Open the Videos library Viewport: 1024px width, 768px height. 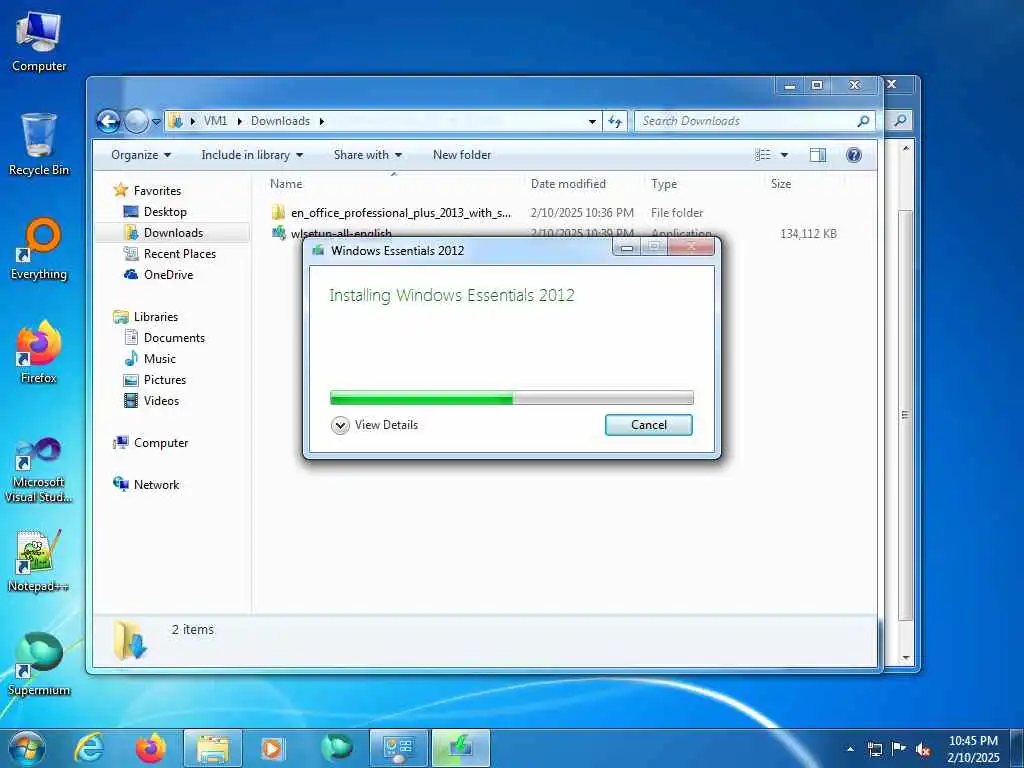161,401
